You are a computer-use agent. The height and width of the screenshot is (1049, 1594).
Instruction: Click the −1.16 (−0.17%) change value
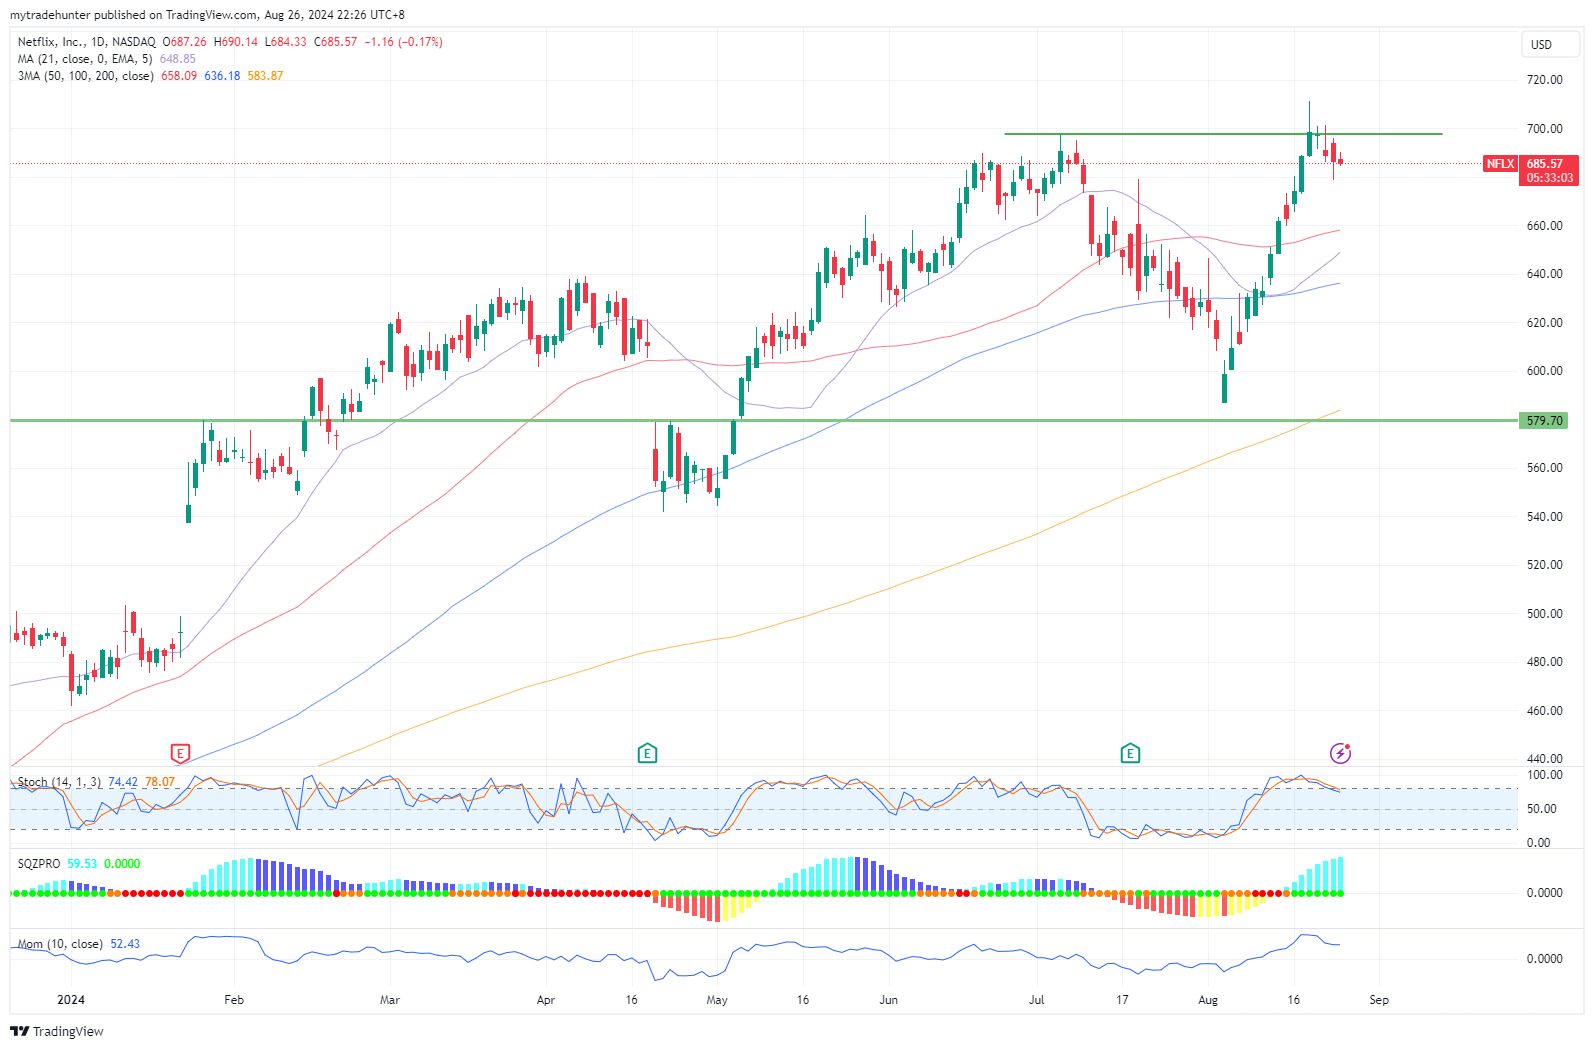click(x=403, y=42)
